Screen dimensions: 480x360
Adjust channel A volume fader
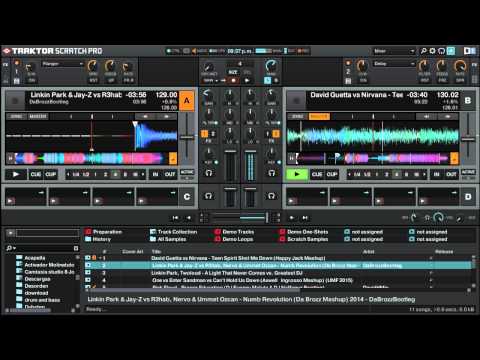(x=230, y=152)
